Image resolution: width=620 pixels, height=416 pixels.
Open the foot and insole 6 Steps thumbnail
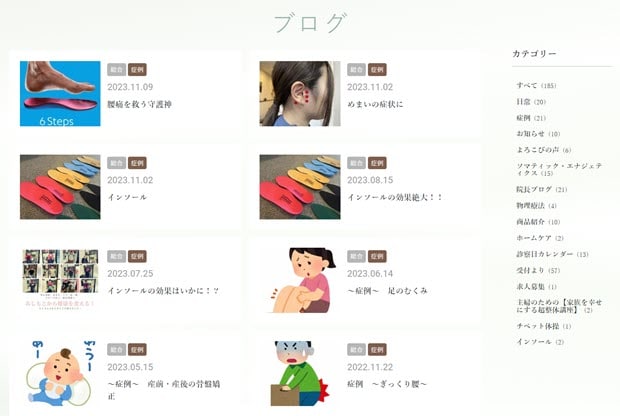(x=60, y=94)
